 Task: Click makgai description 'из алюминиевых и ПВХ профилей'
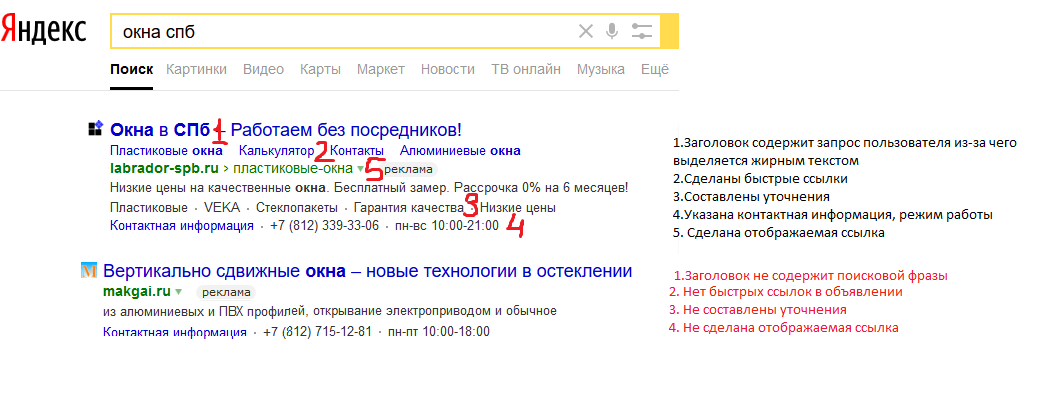point(329,311)
